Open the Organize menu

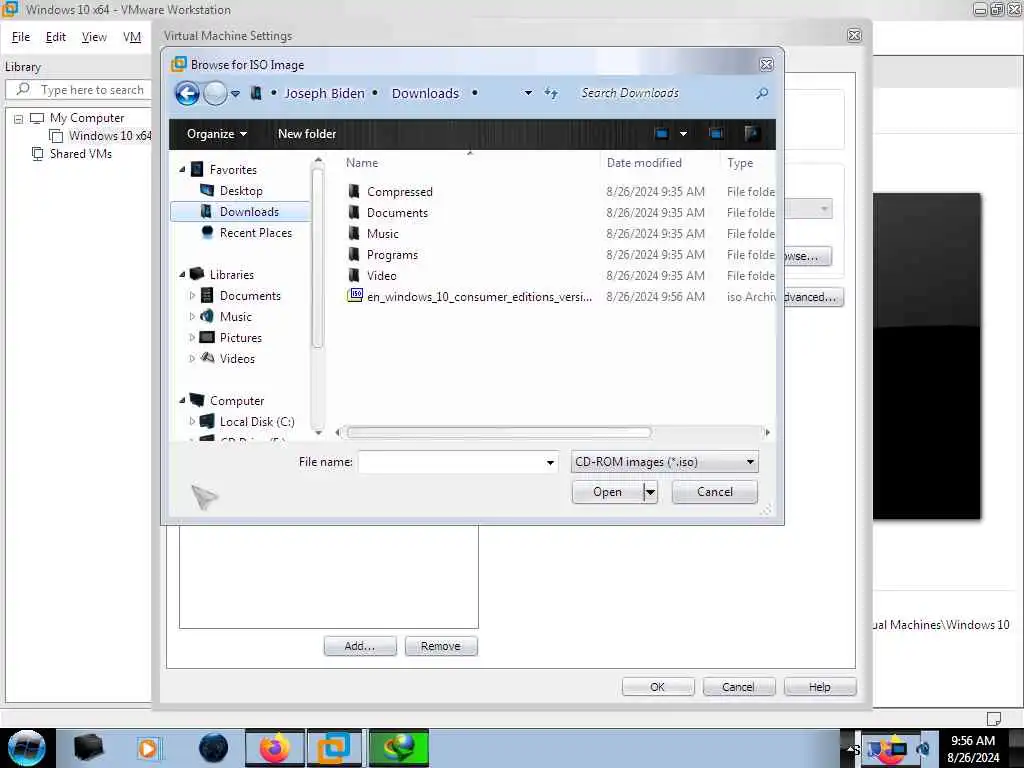click(x=217, y=134)
